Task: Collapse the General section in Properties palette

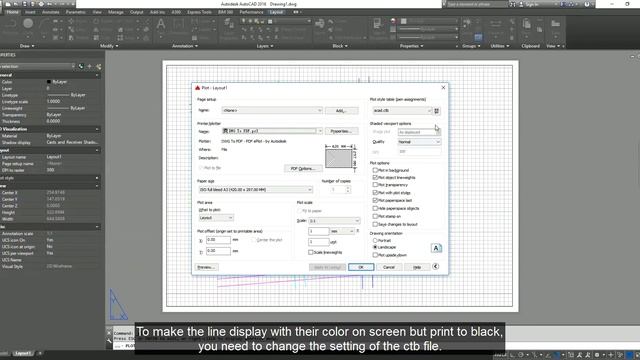Action: click(x=97, y=75)
